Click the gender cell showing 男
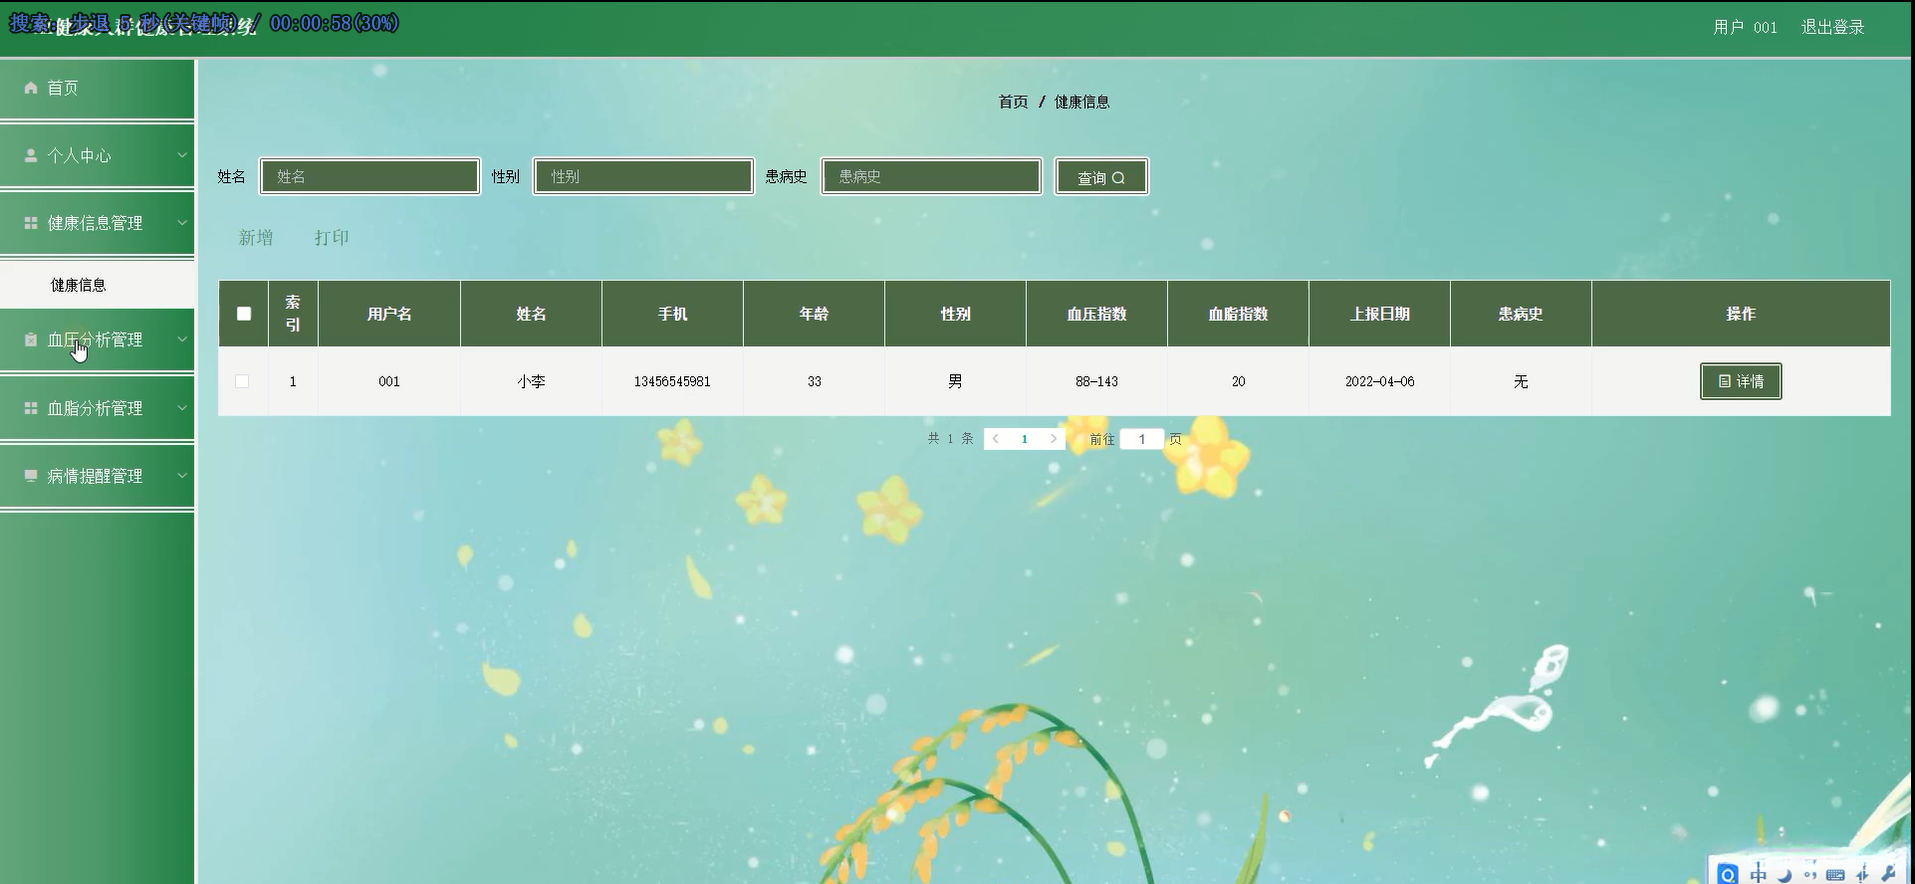 [956, 381]
